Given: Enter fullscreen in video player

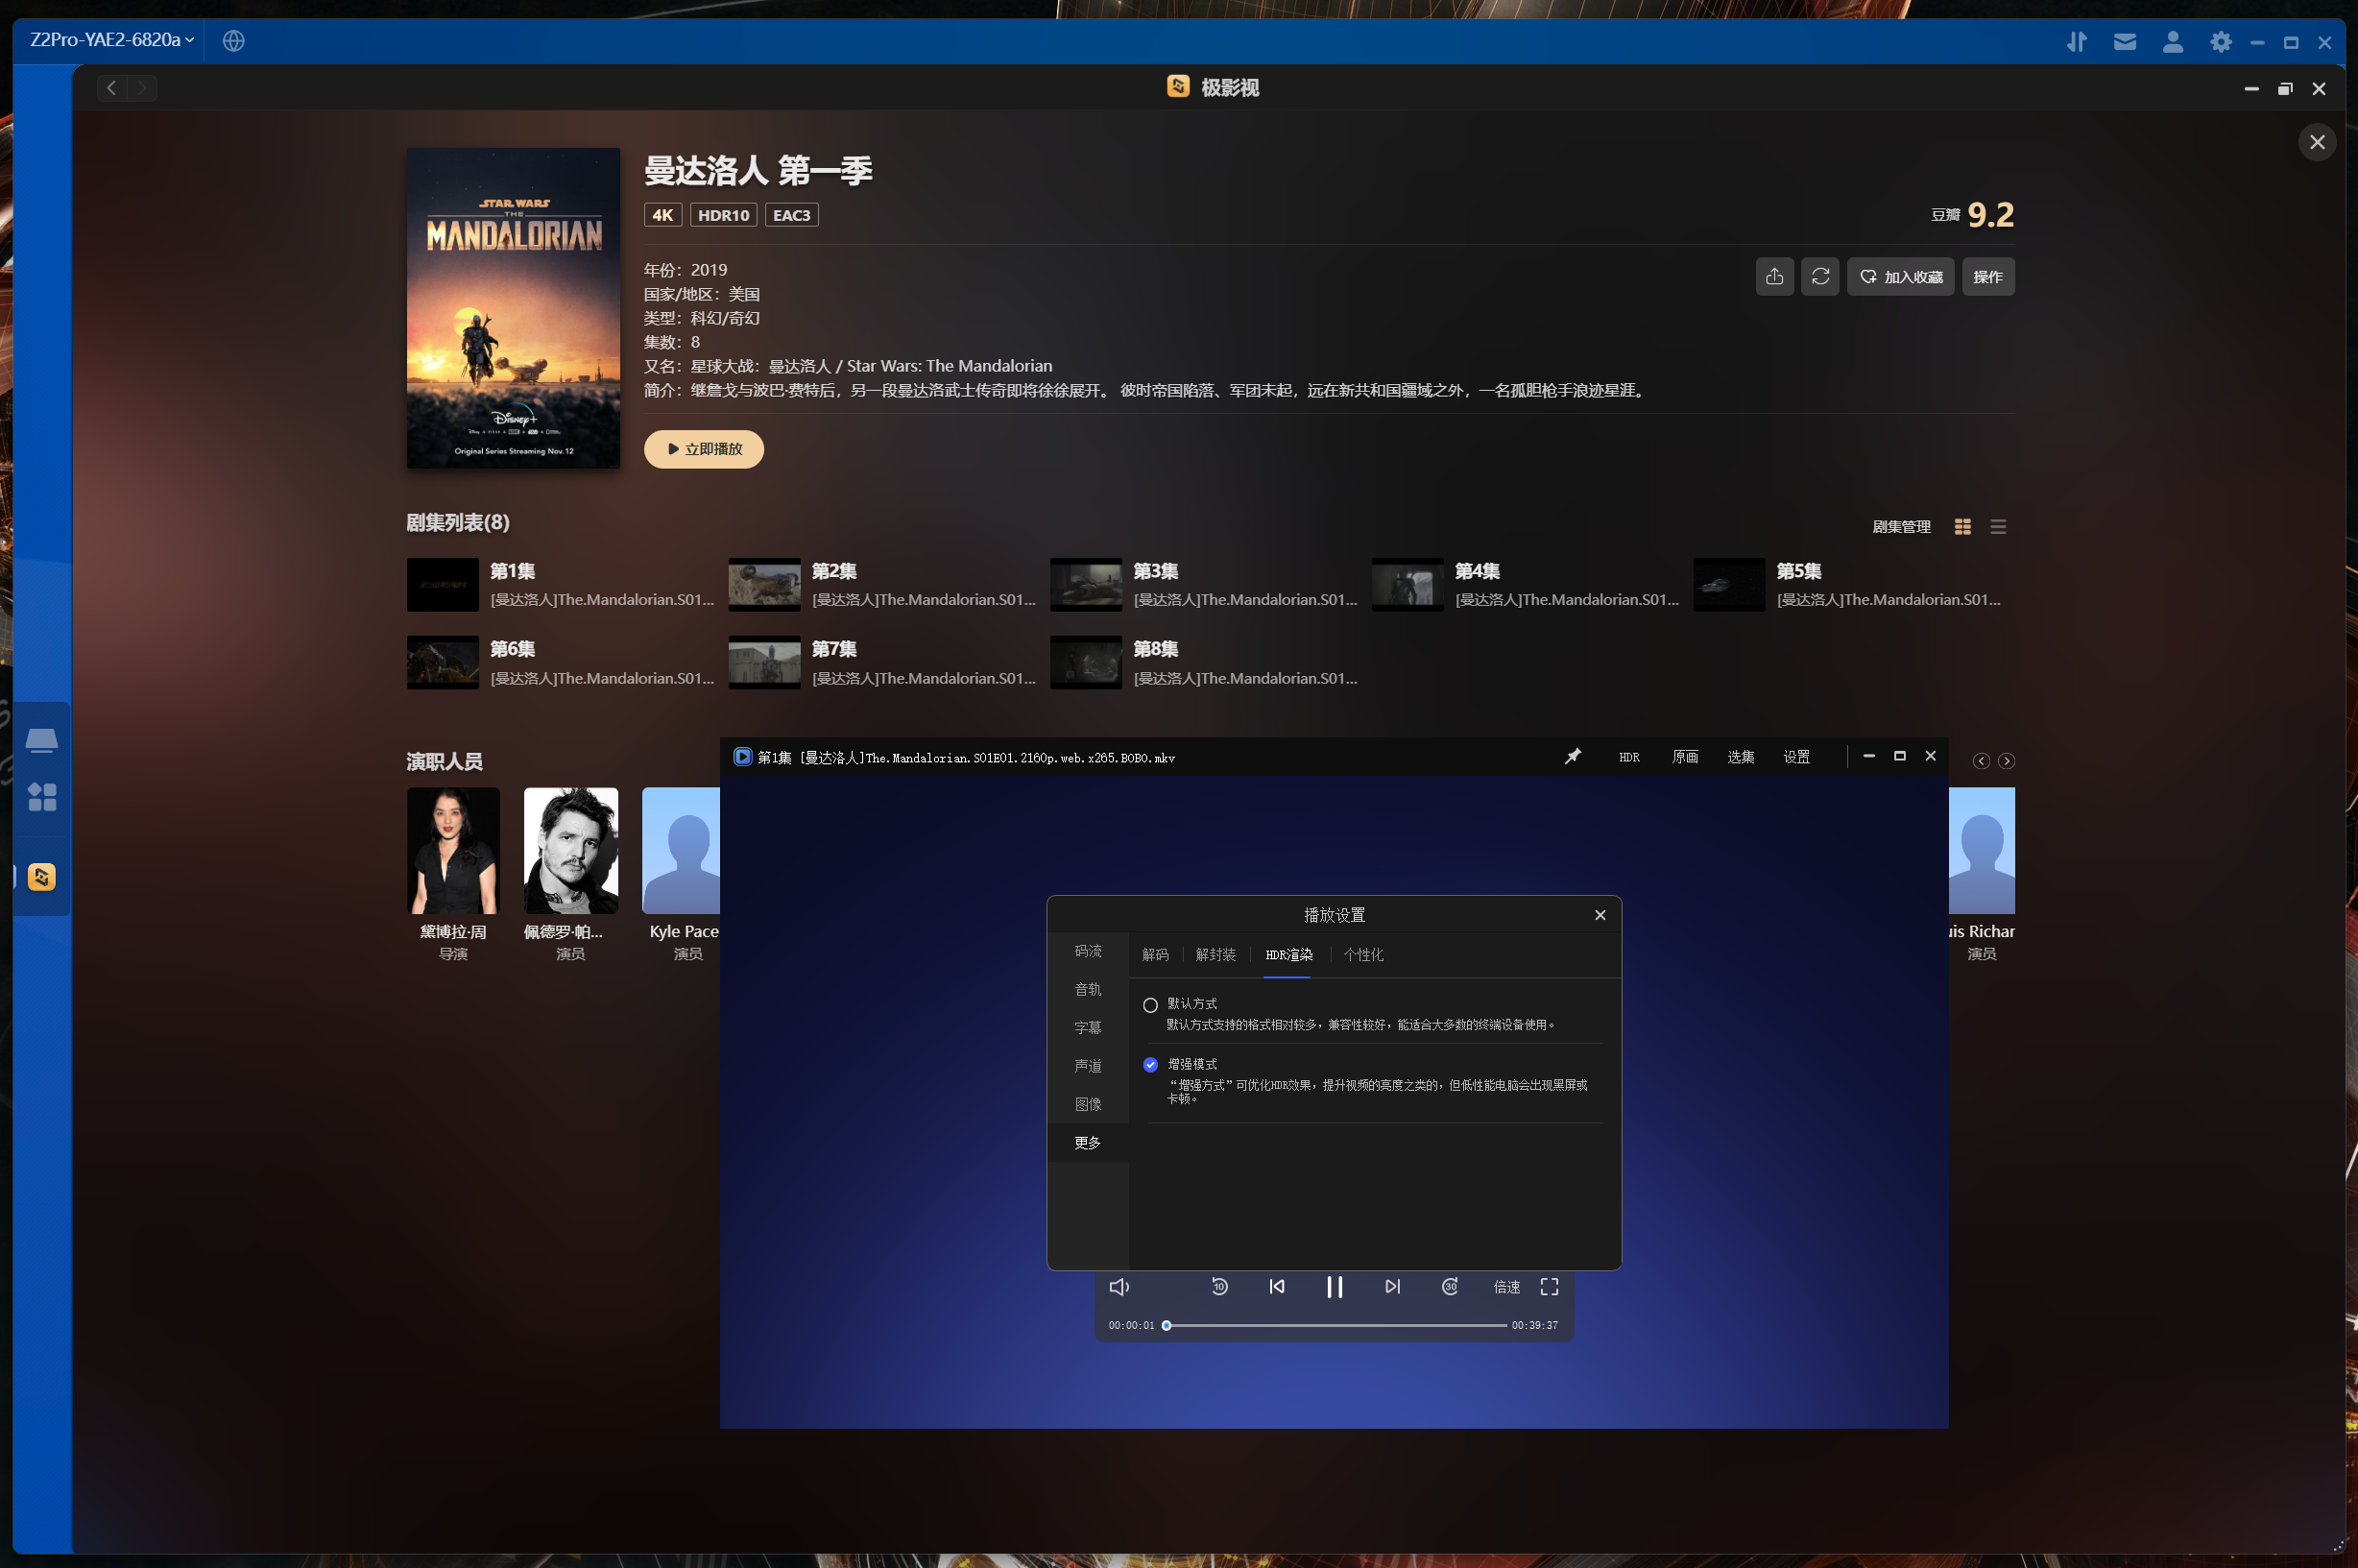Looking at the screenshot, I should [x=1549, y=1287].
